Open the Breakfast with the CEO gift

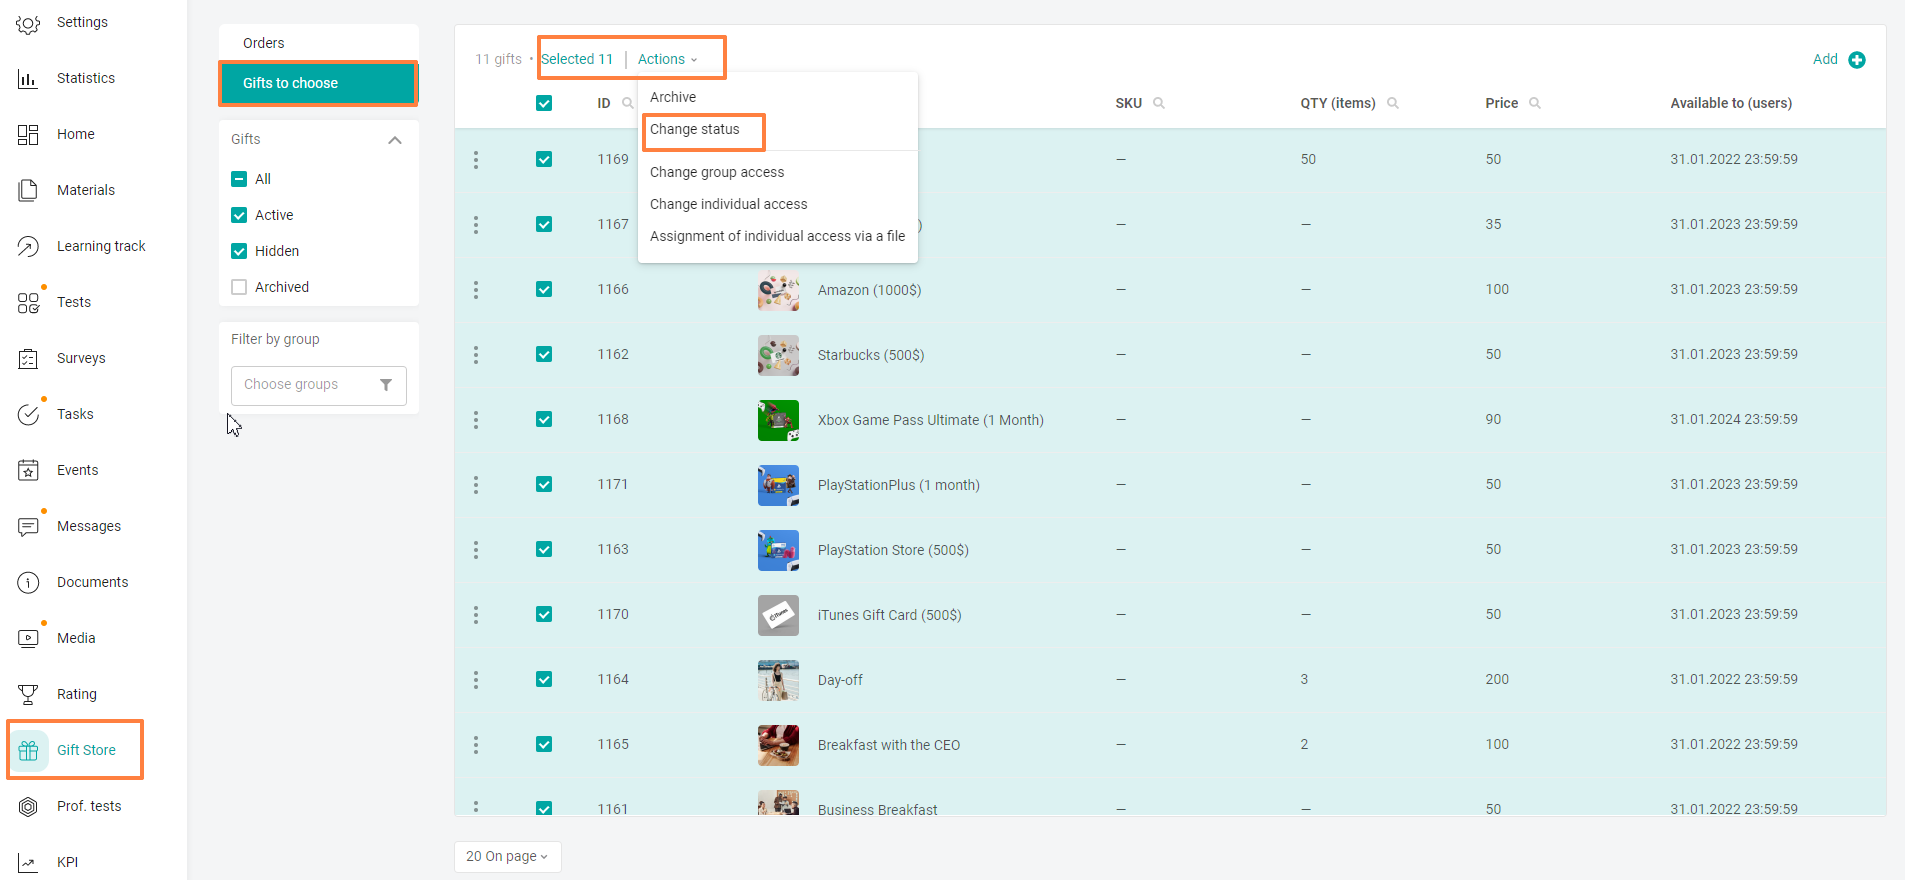pos(889,745)
